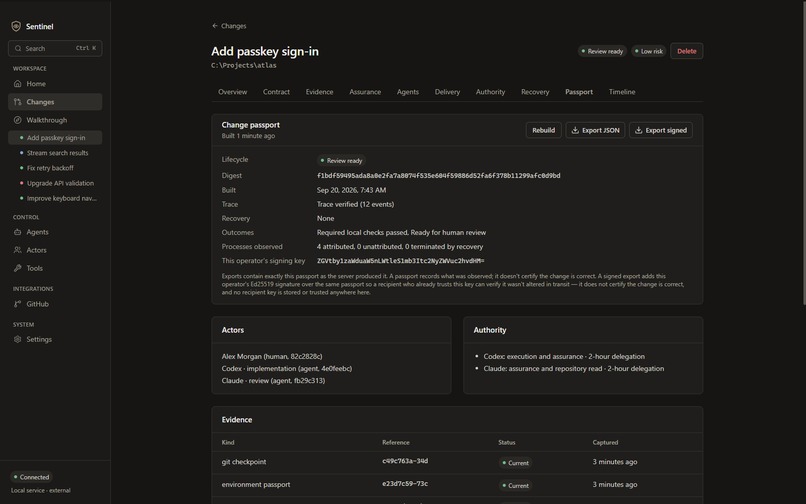Open the Home page

tap(55, 83)
